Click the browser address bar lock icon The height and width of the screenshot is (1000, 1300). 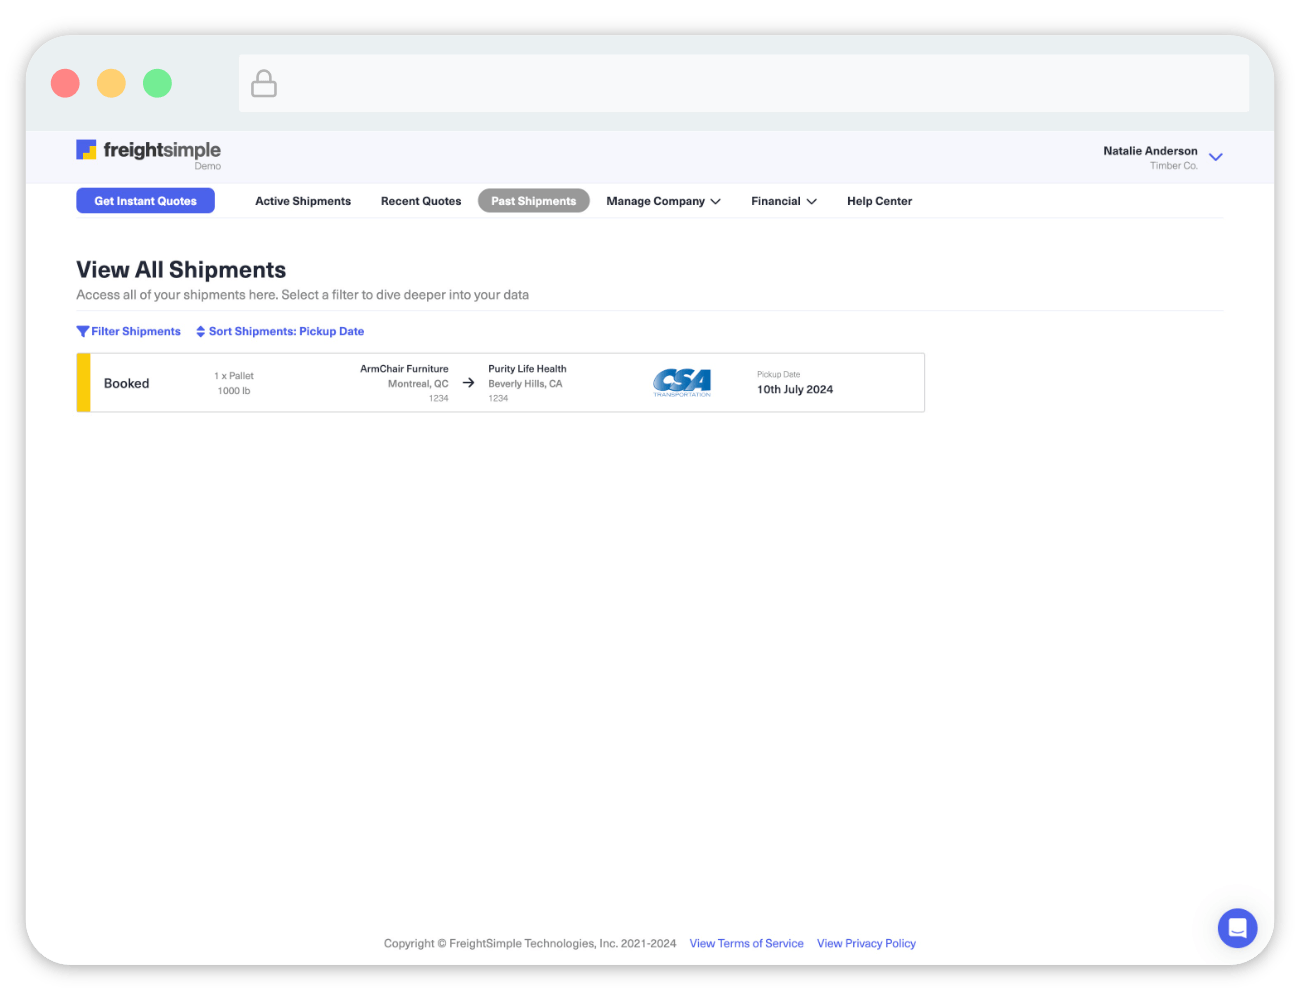(264, 84)
